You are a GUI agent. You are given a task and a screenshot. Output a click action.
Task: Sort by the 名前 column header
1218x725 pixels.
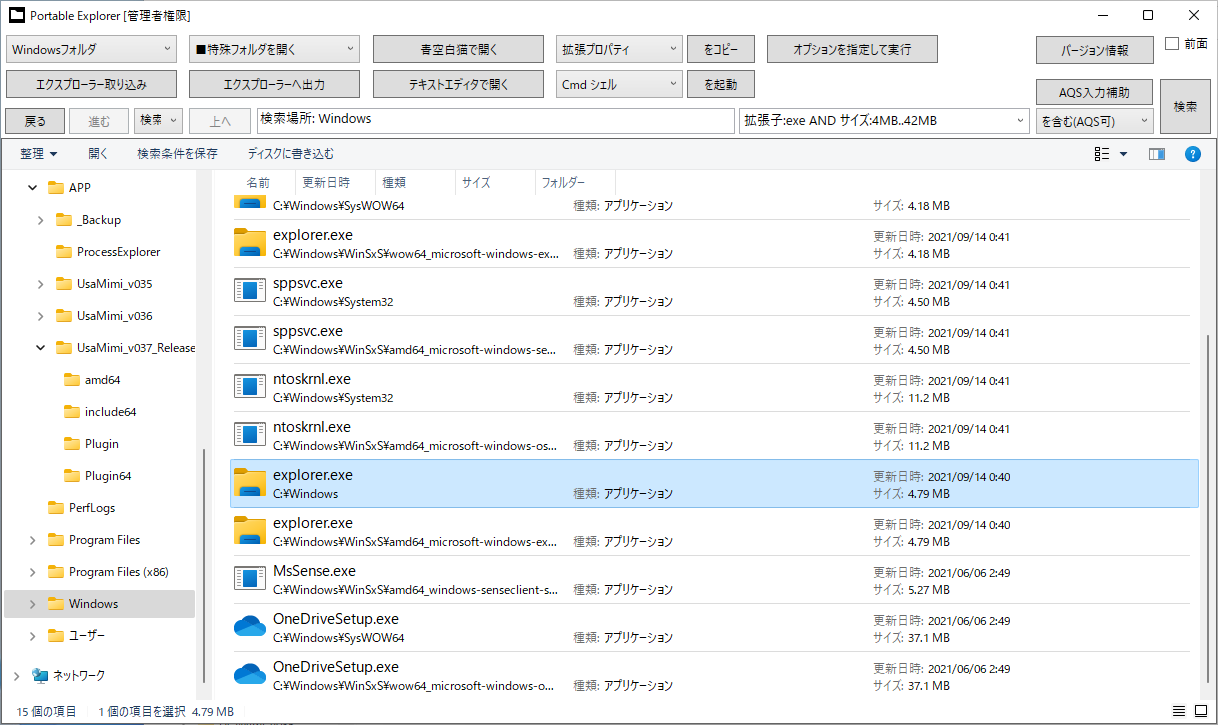[258, 183]
